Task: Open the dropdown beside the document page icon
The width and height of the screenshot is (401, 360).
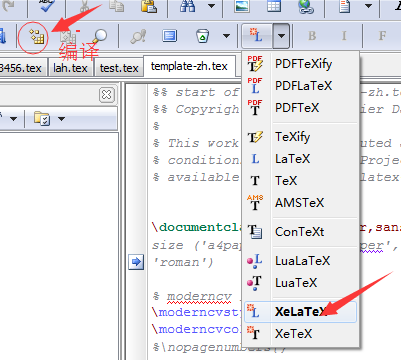Action: click(x=368, y=6)
